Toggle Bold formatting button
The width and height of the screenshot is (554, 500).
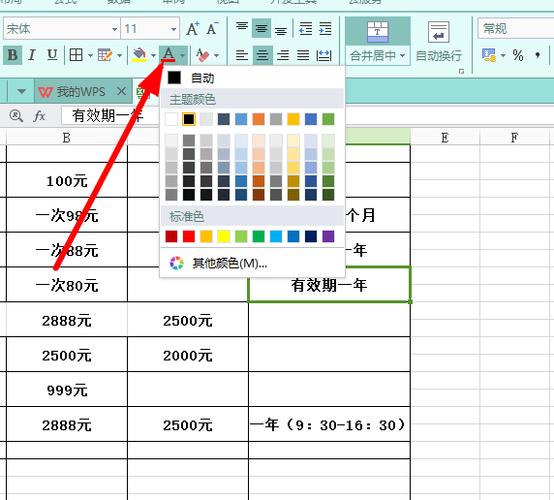coord(13,55)
